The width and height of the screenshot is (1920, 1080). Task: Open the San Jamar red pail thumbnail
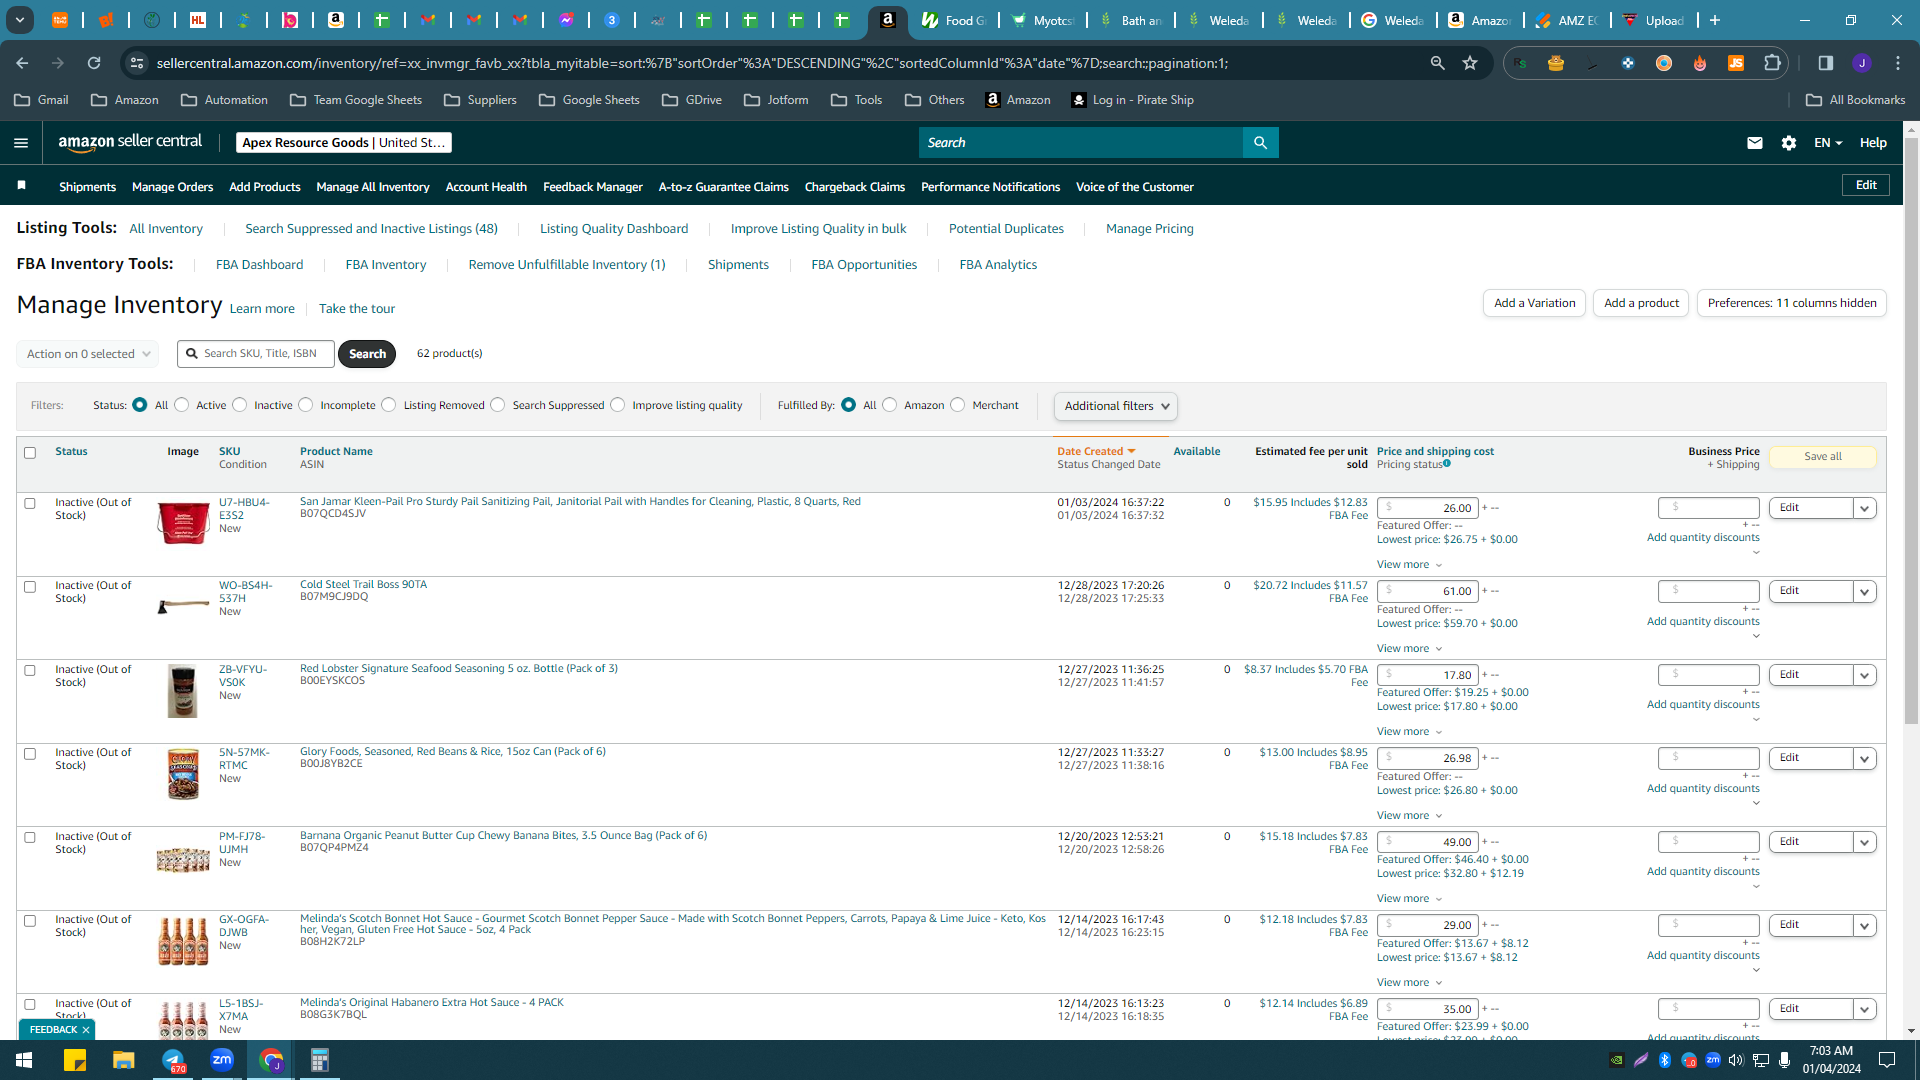tap(183, 523)
